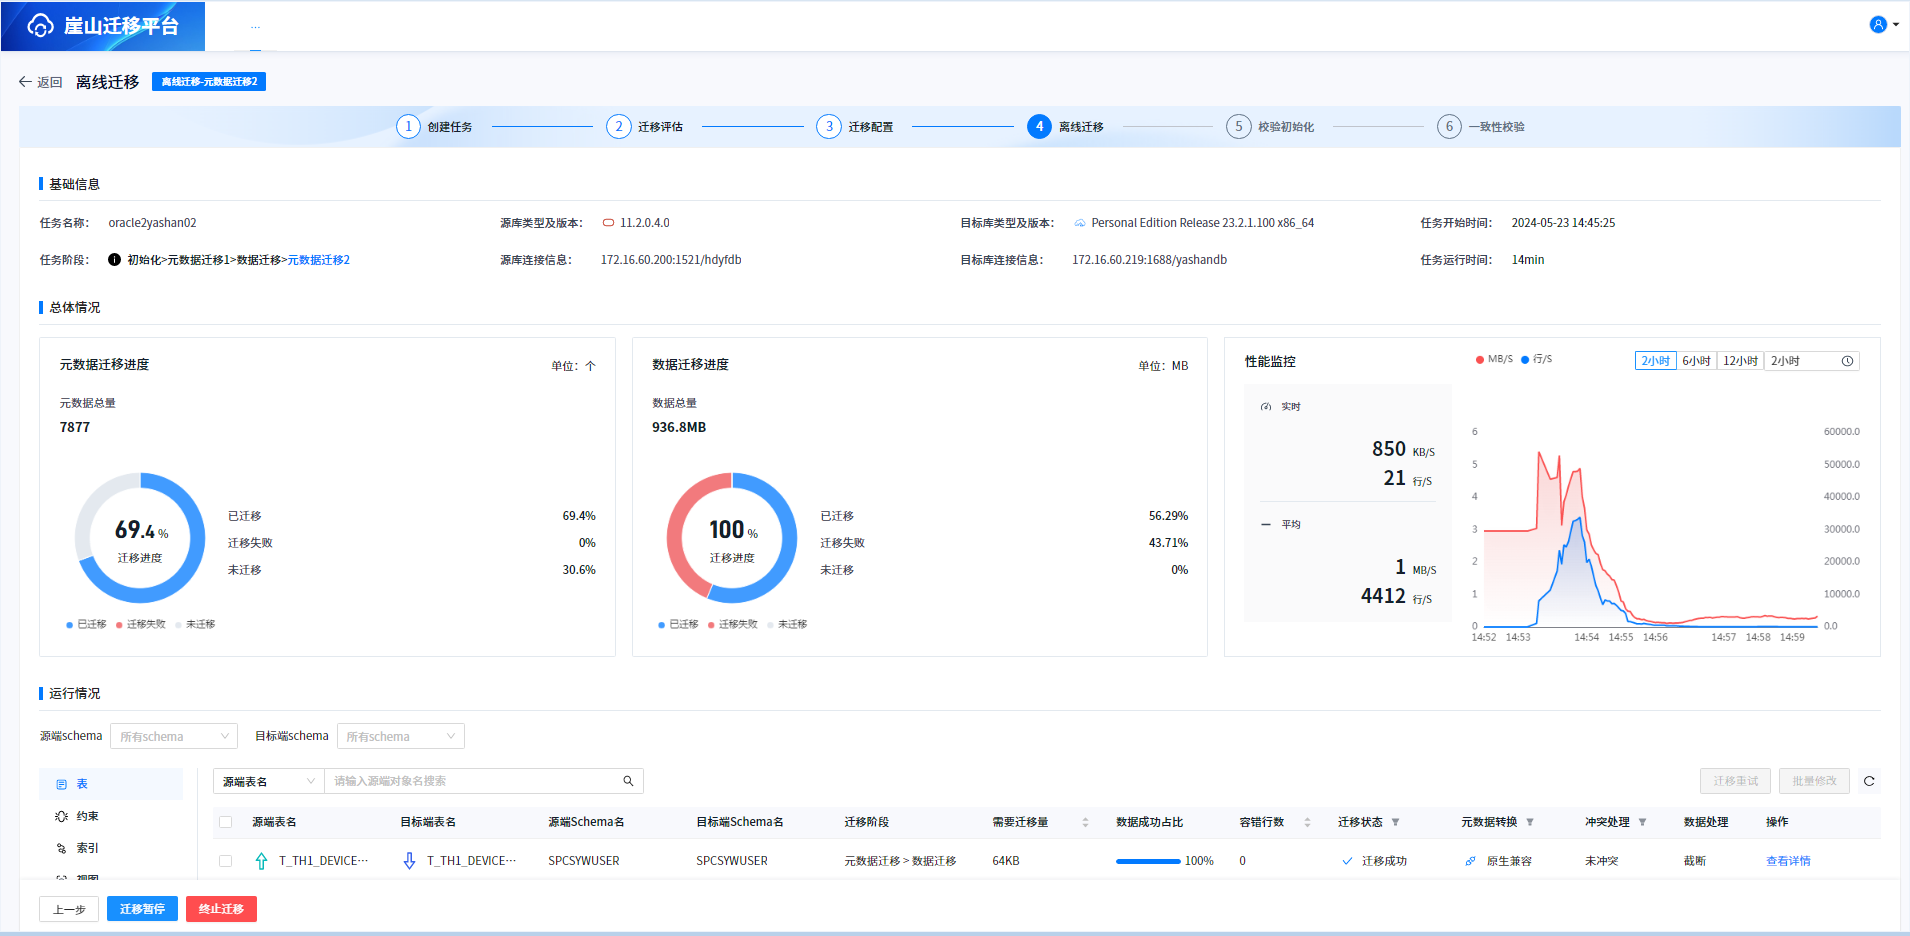Click the 实时 gauge icon
1910x936 pixels.
click(1266, 407)
